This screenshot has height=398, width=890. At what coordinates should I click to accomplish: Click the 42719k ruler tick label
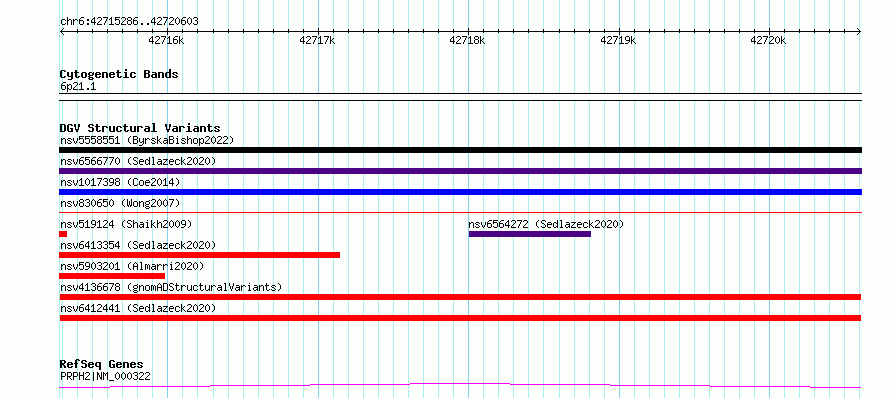pyautogui.click(x=618, y=40)
